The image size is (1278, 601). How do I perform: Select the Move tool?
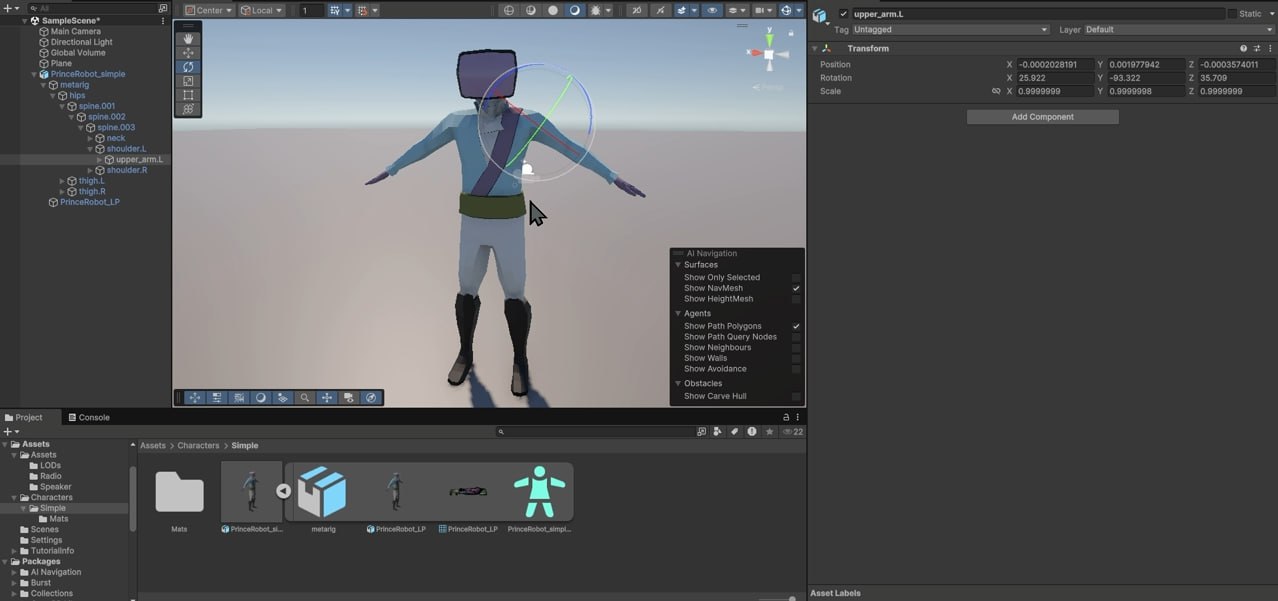pos(189,53)
